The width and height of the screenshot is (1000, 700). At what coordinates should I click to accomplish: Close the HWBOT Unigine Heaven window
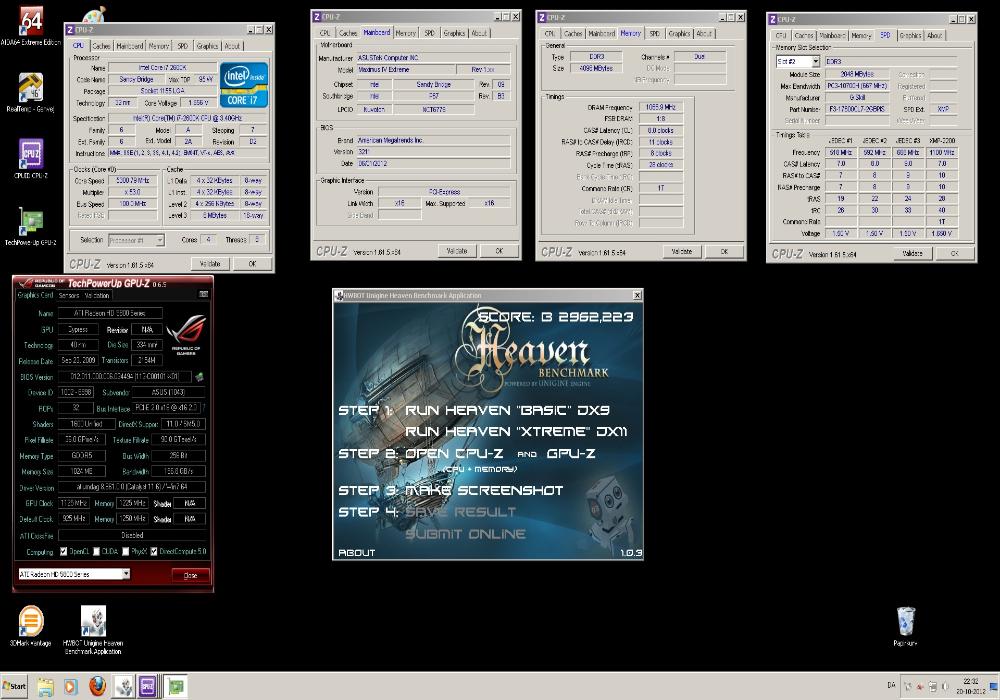point(636,295)
